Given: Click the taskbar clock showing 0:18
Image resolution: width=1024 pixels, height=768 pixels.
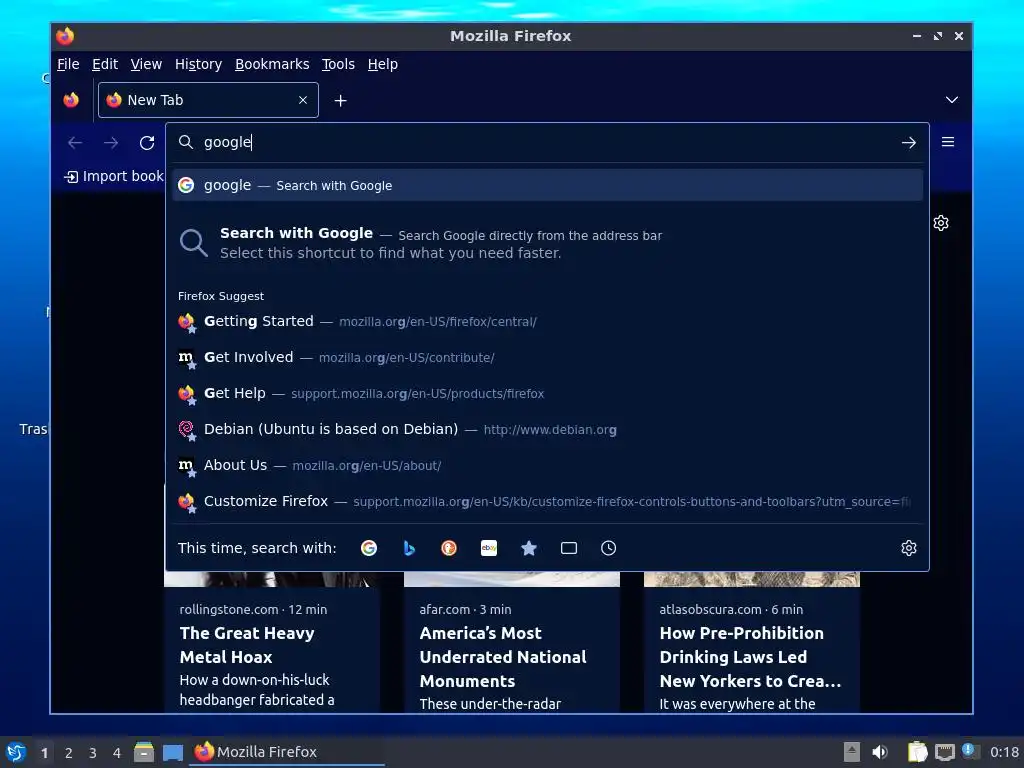Looking at the screenshot, I should (1004, 752).
